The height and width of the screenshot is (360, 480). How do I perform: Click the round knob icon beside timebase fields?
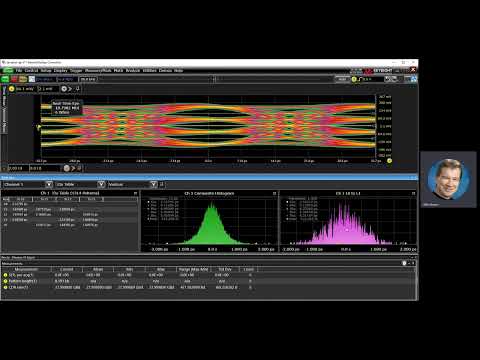pos(67,168)
